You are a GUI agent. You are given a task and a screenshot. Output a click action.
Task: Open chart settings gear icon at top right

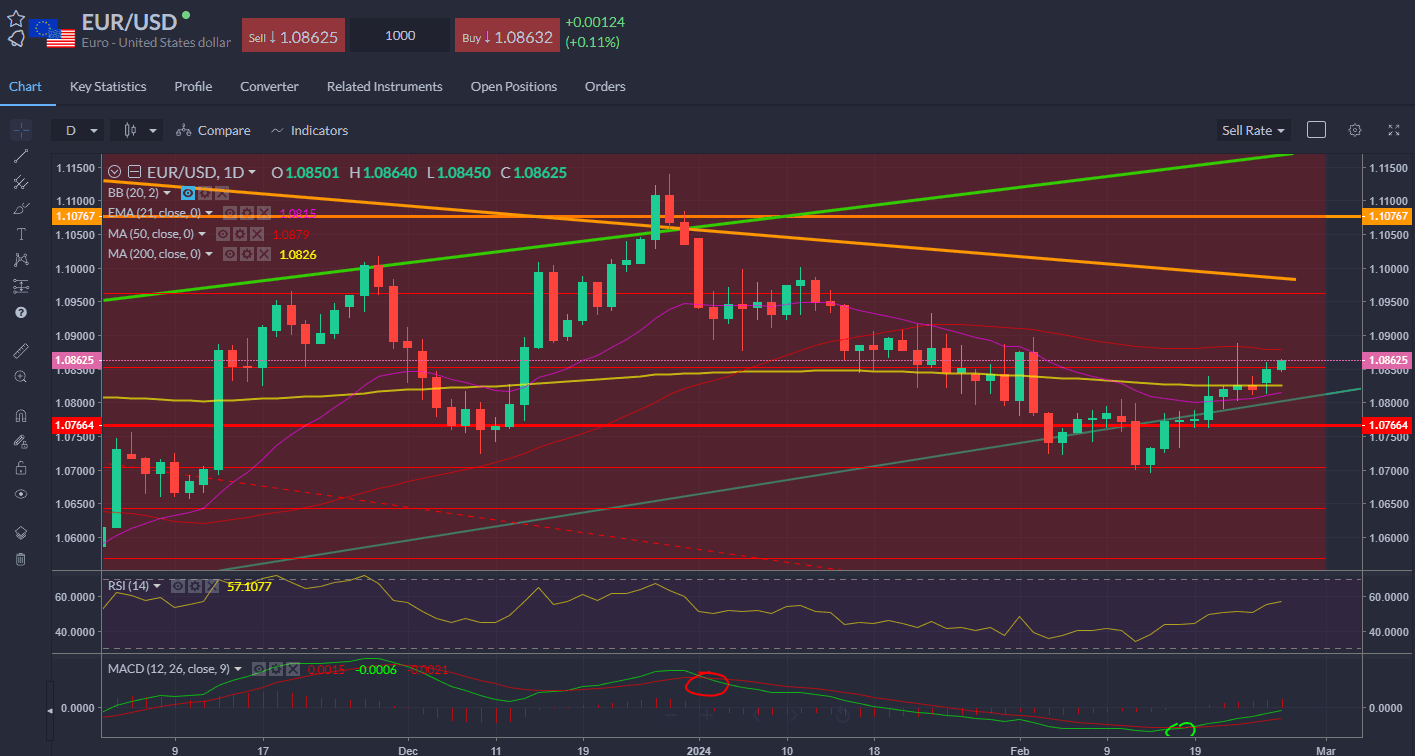(x=1355, y=130)
